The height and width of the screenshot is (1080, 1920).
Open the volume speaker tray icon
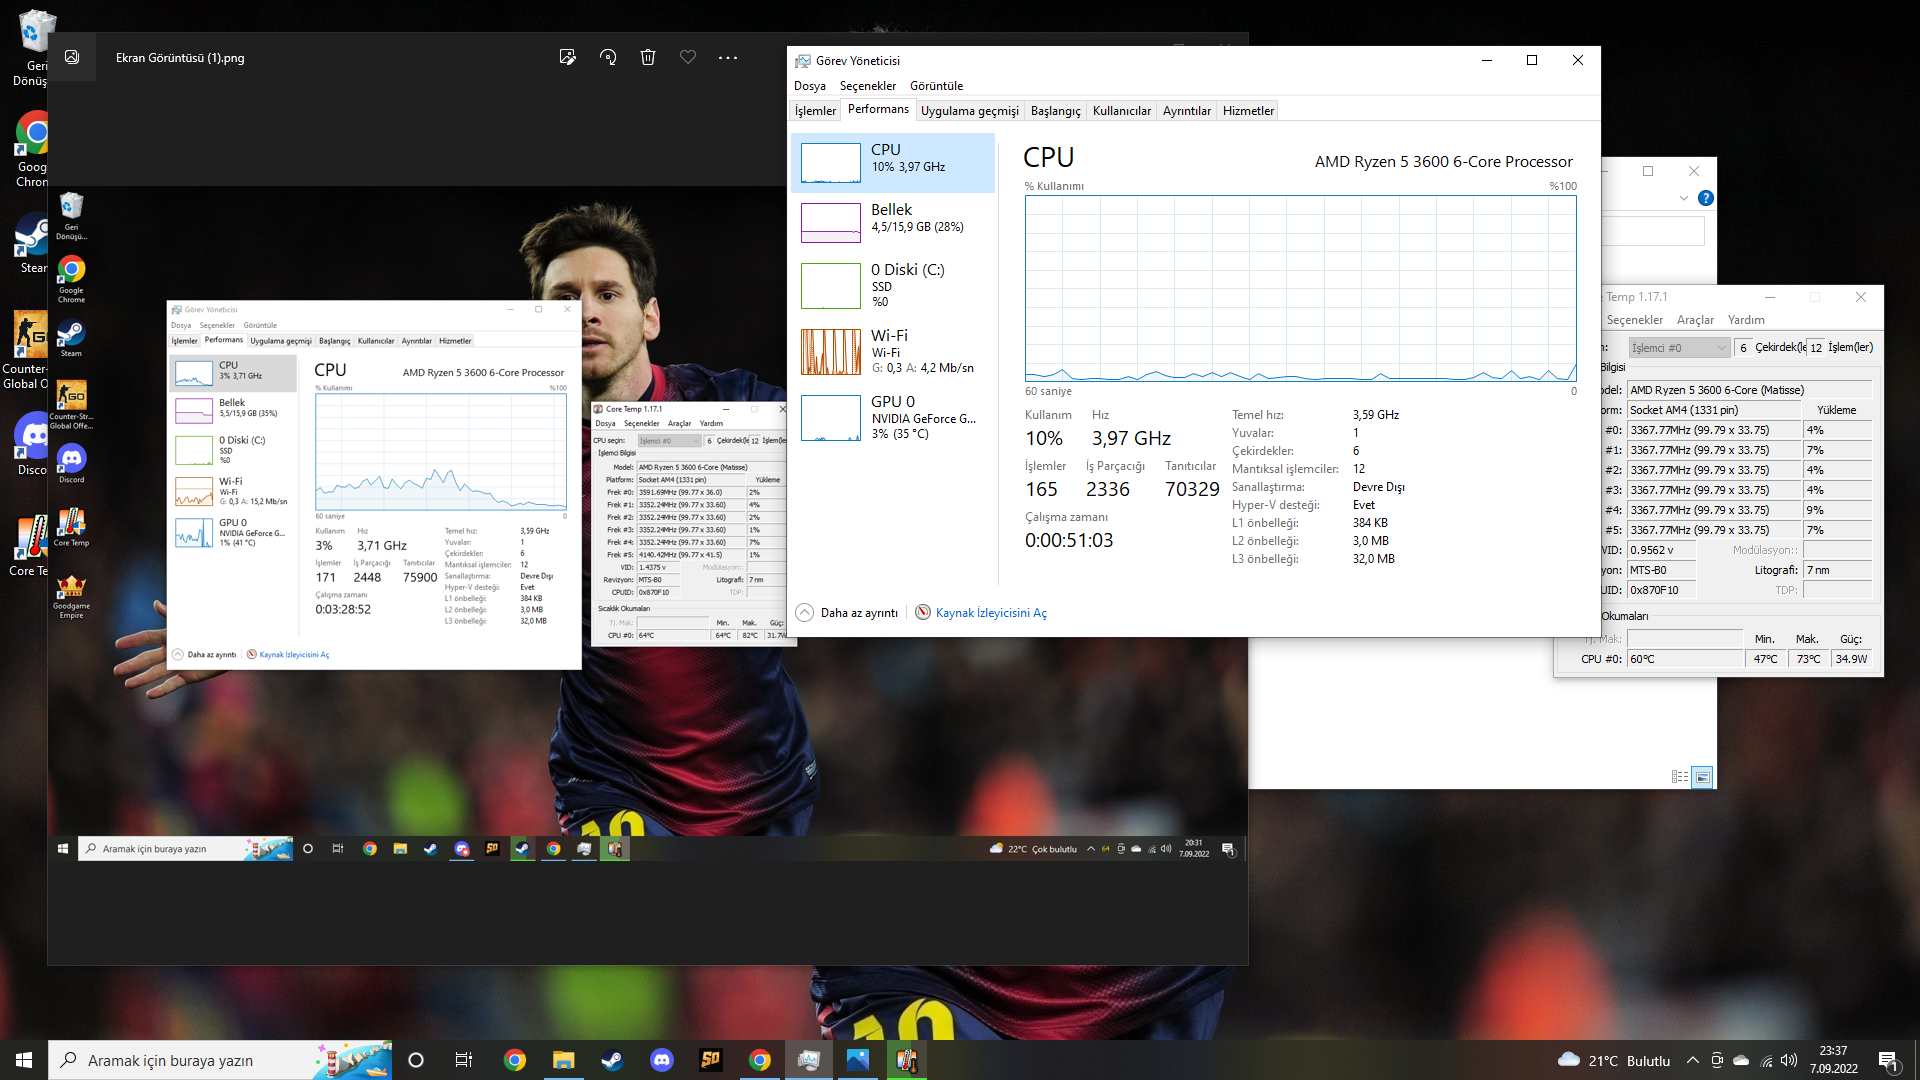(x=1789, y=1060)
